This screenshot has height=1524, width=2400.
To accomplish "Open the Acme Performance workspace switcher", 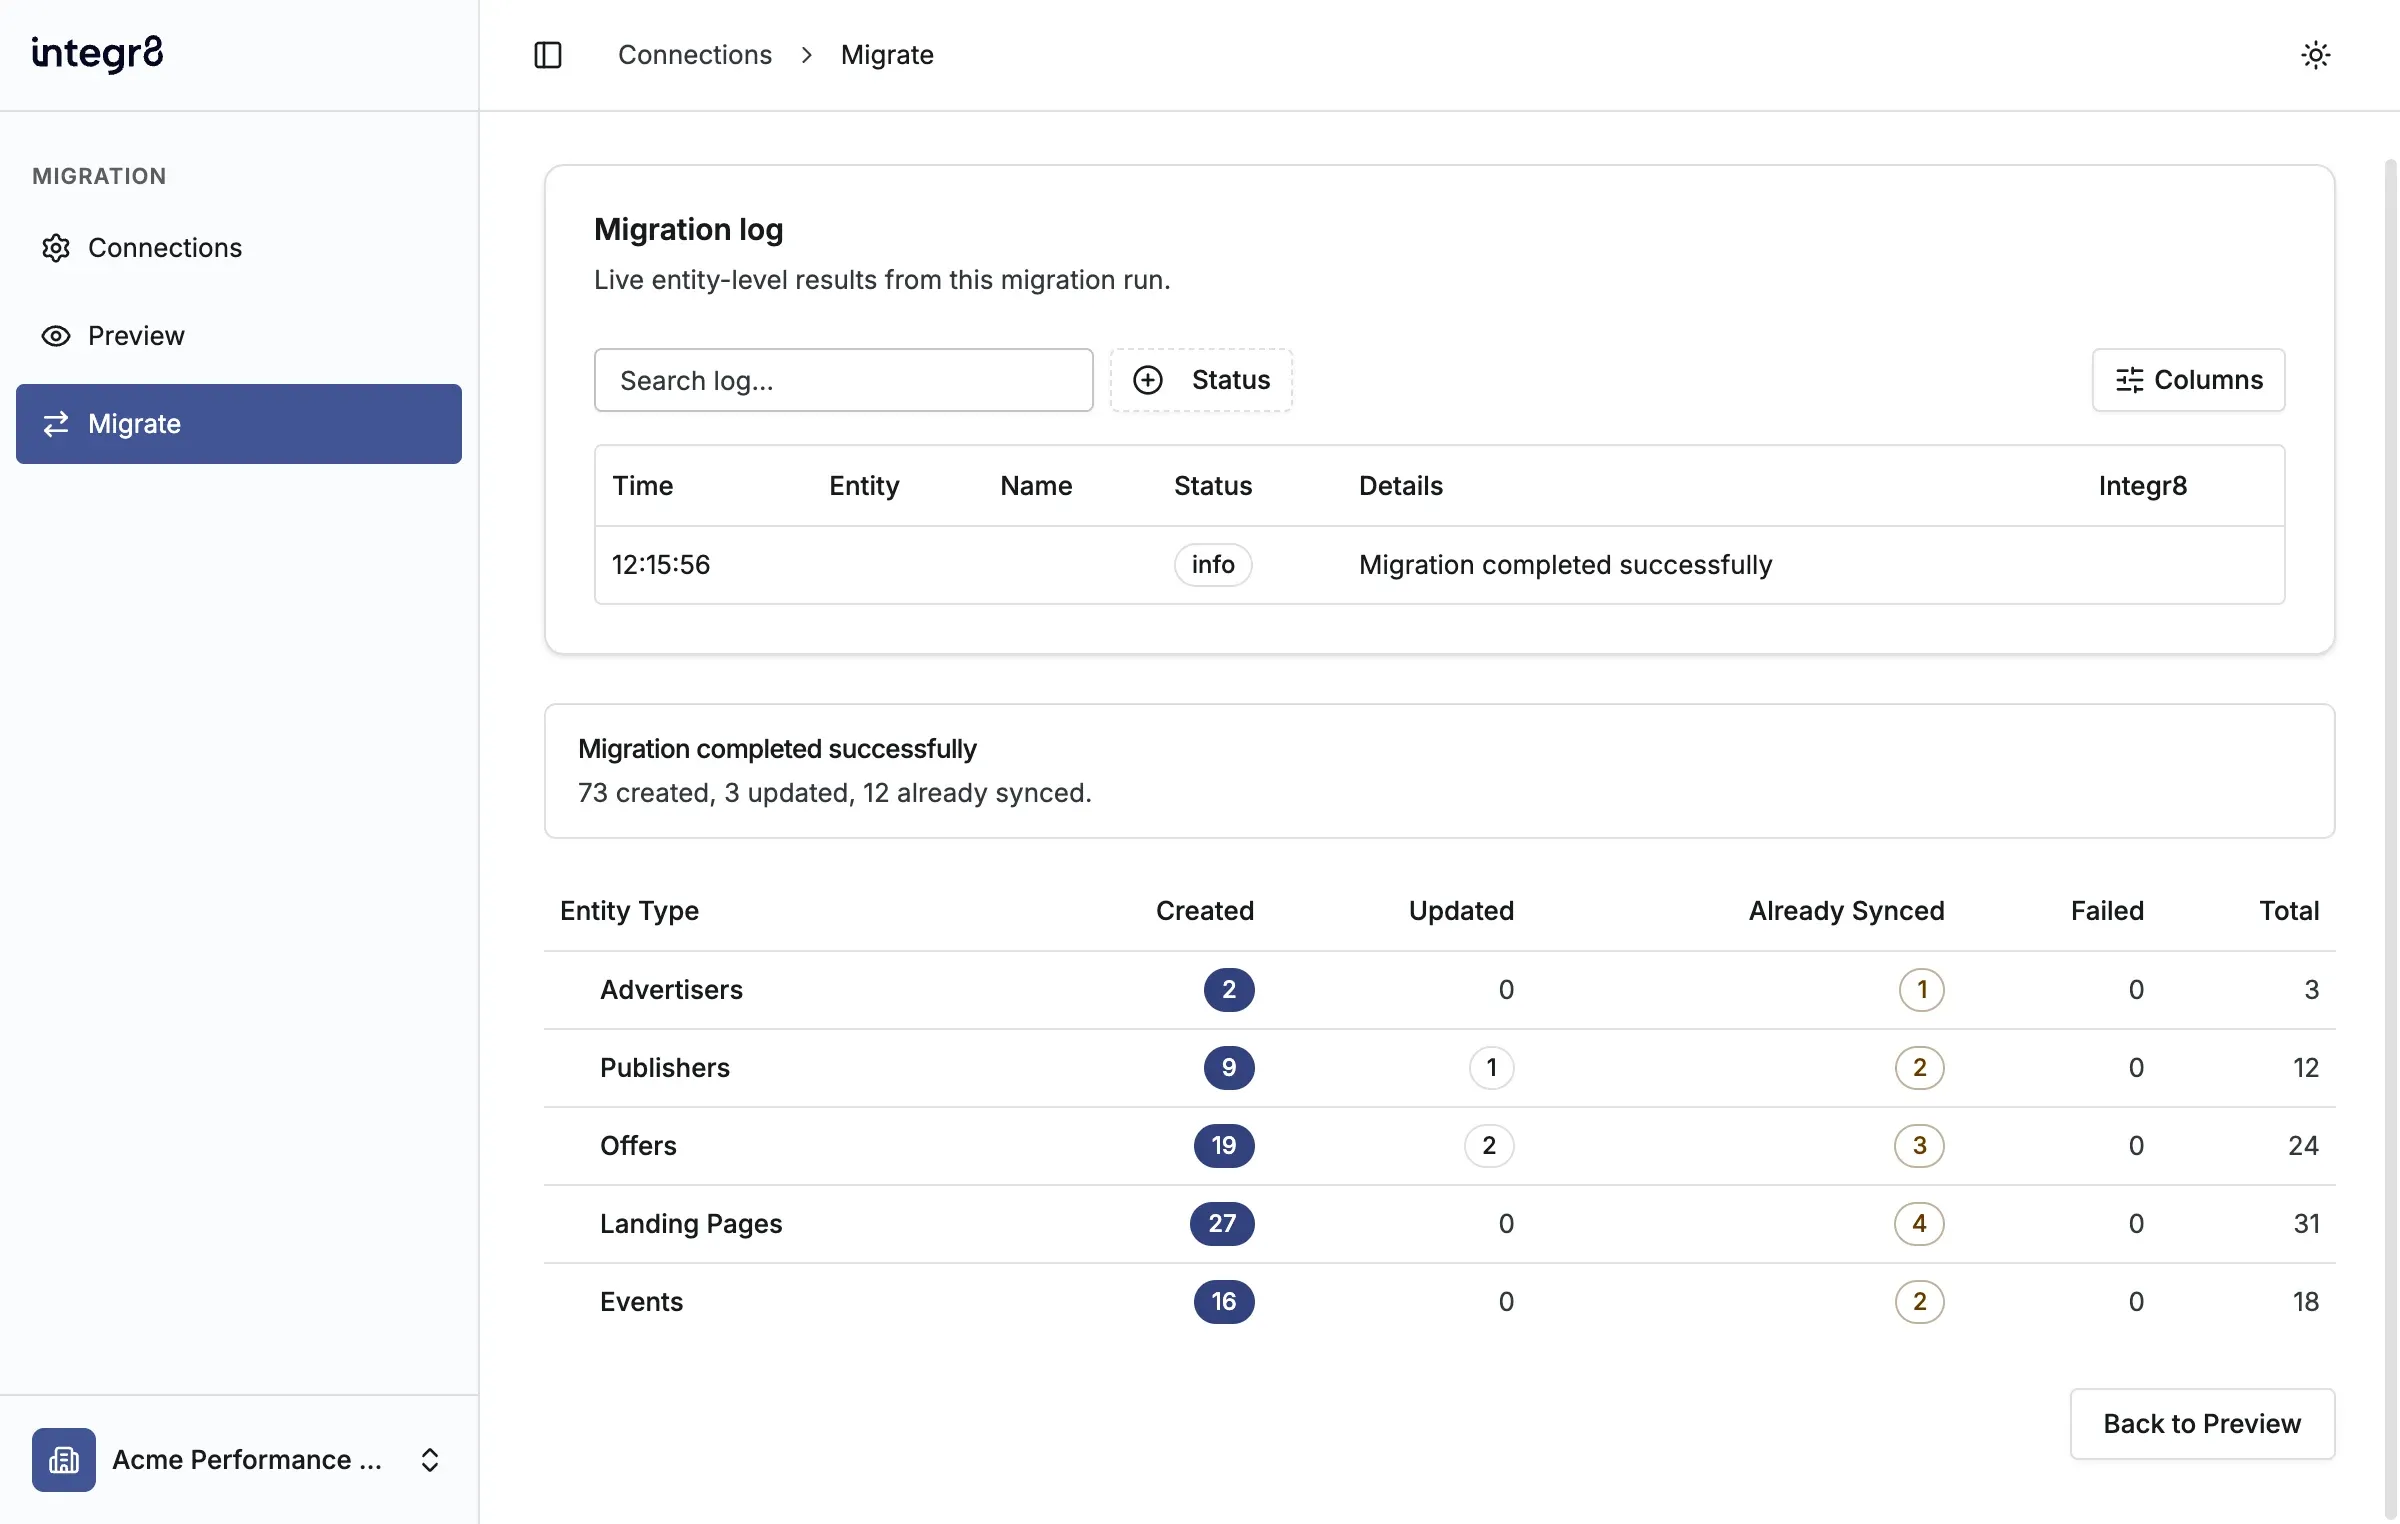I will [x=239, y=1460].
